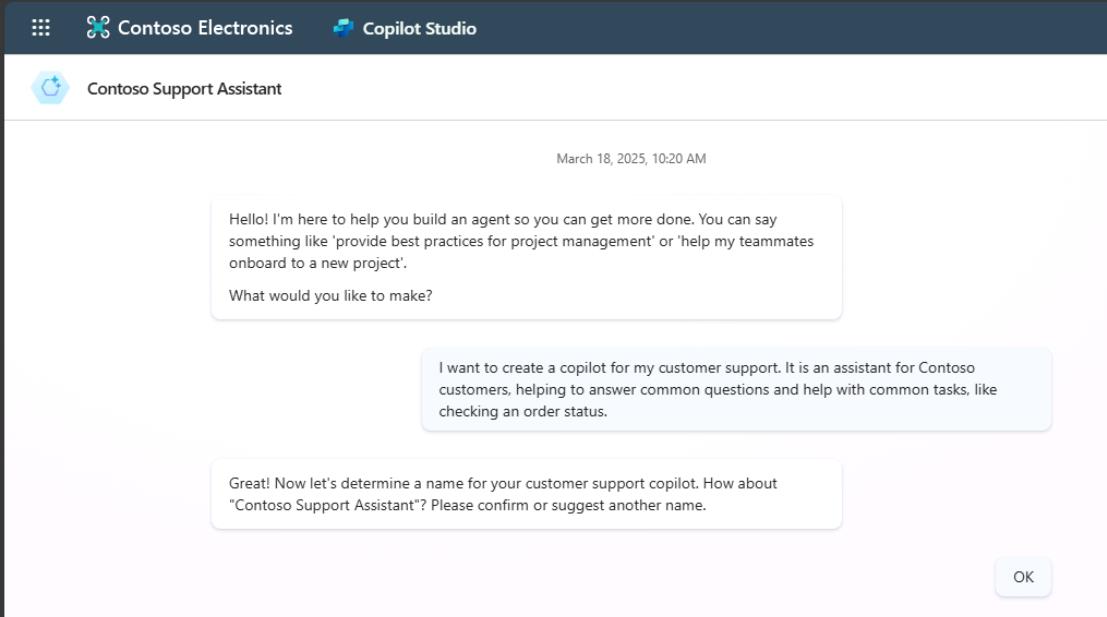
Task: Select the March 18, 2025 timestamp
Action: pyautogui.click(x=631, y=159)
